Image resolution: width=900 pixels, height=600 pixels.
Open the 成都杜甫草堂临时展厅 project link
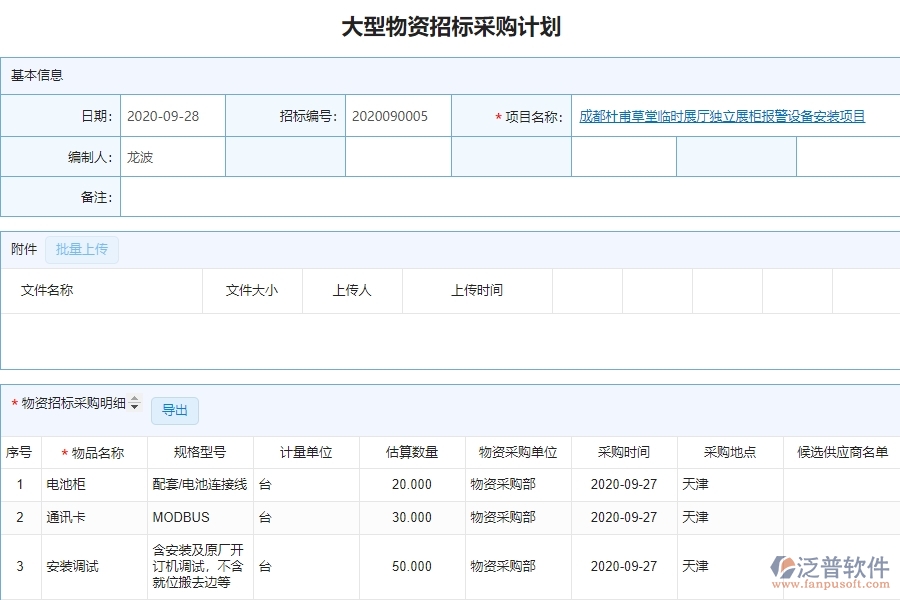click(x=720, y=115)
